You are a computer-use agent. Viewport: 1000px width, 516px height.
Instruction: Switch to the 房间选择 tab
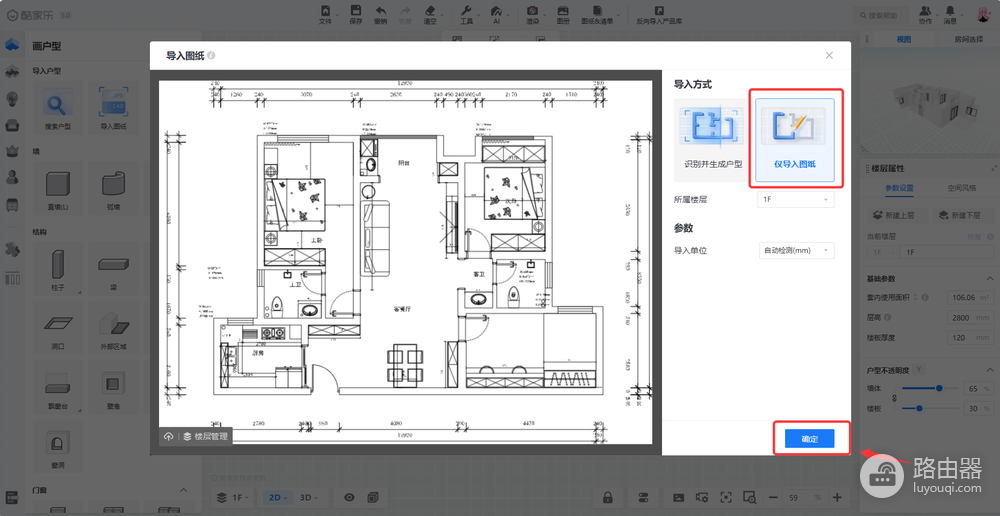[x=967, y=39]
